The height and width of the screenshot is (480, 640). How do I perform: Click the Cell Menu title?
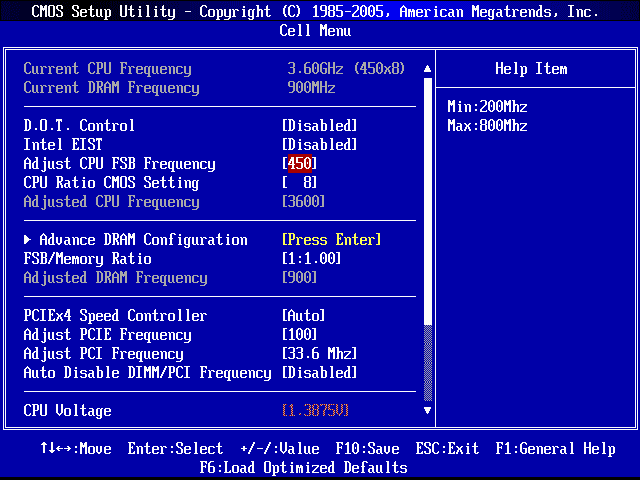[x=315, y=31]
